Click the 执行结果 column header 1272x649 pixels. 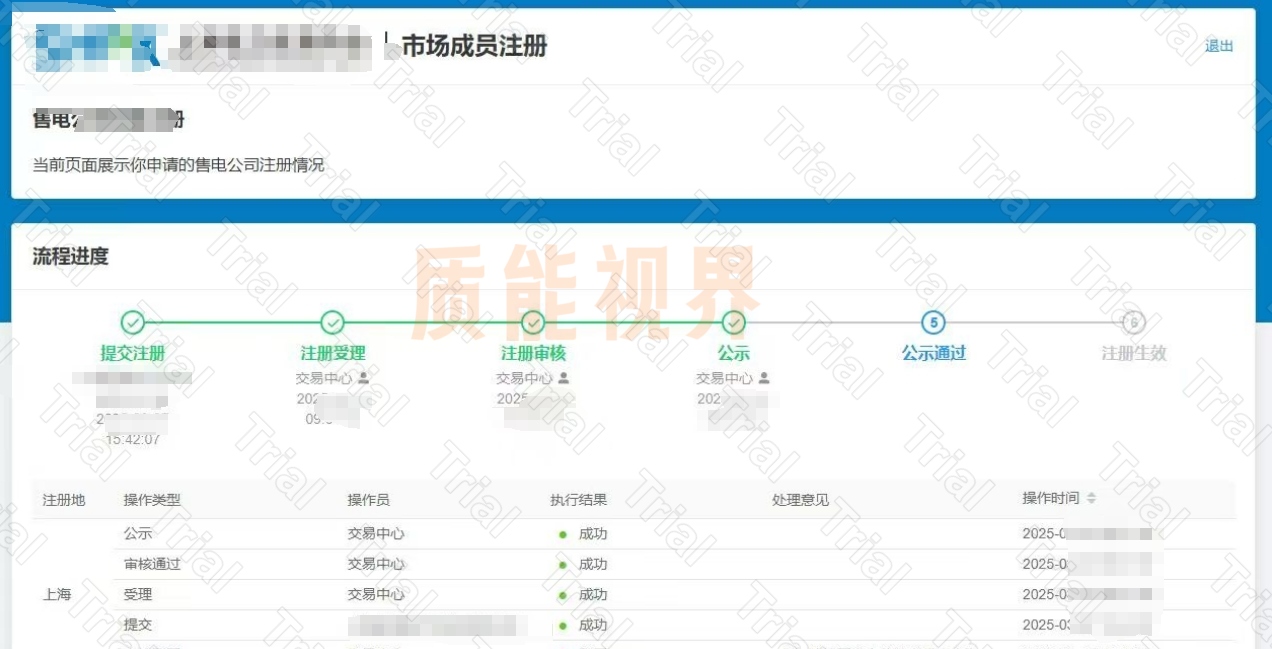[x=578, y=499]
